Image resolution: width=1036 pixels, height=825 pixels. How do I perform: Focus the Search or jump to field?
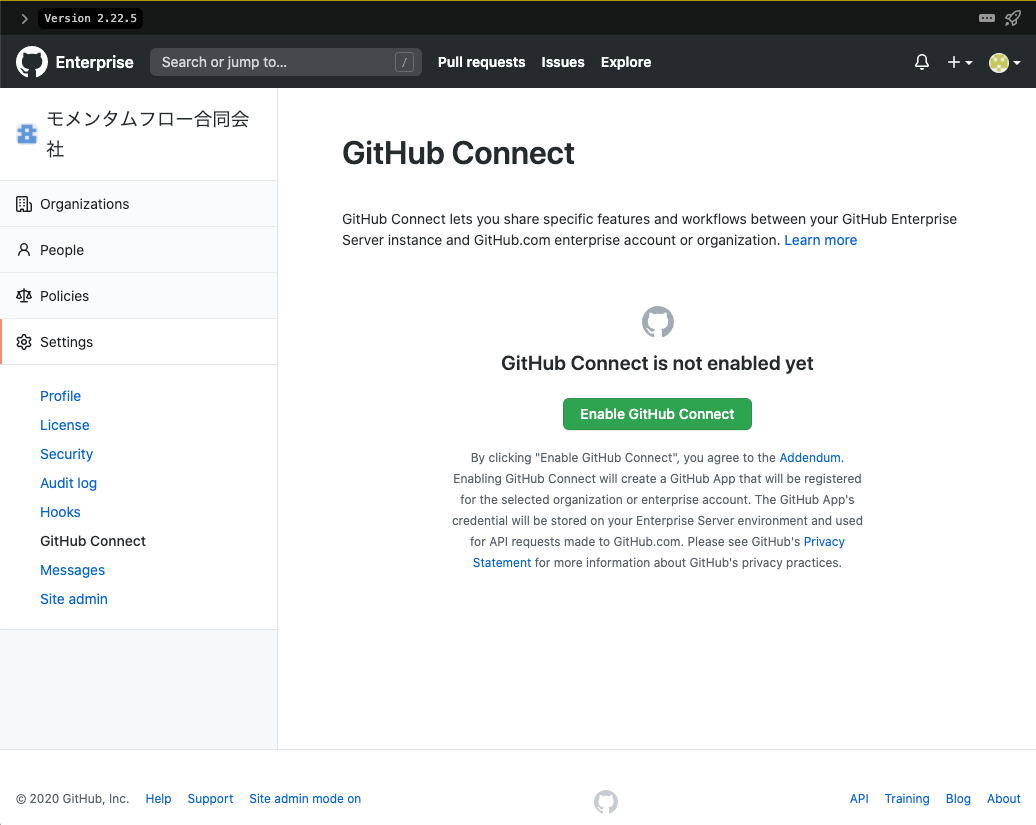click(285, 62)
